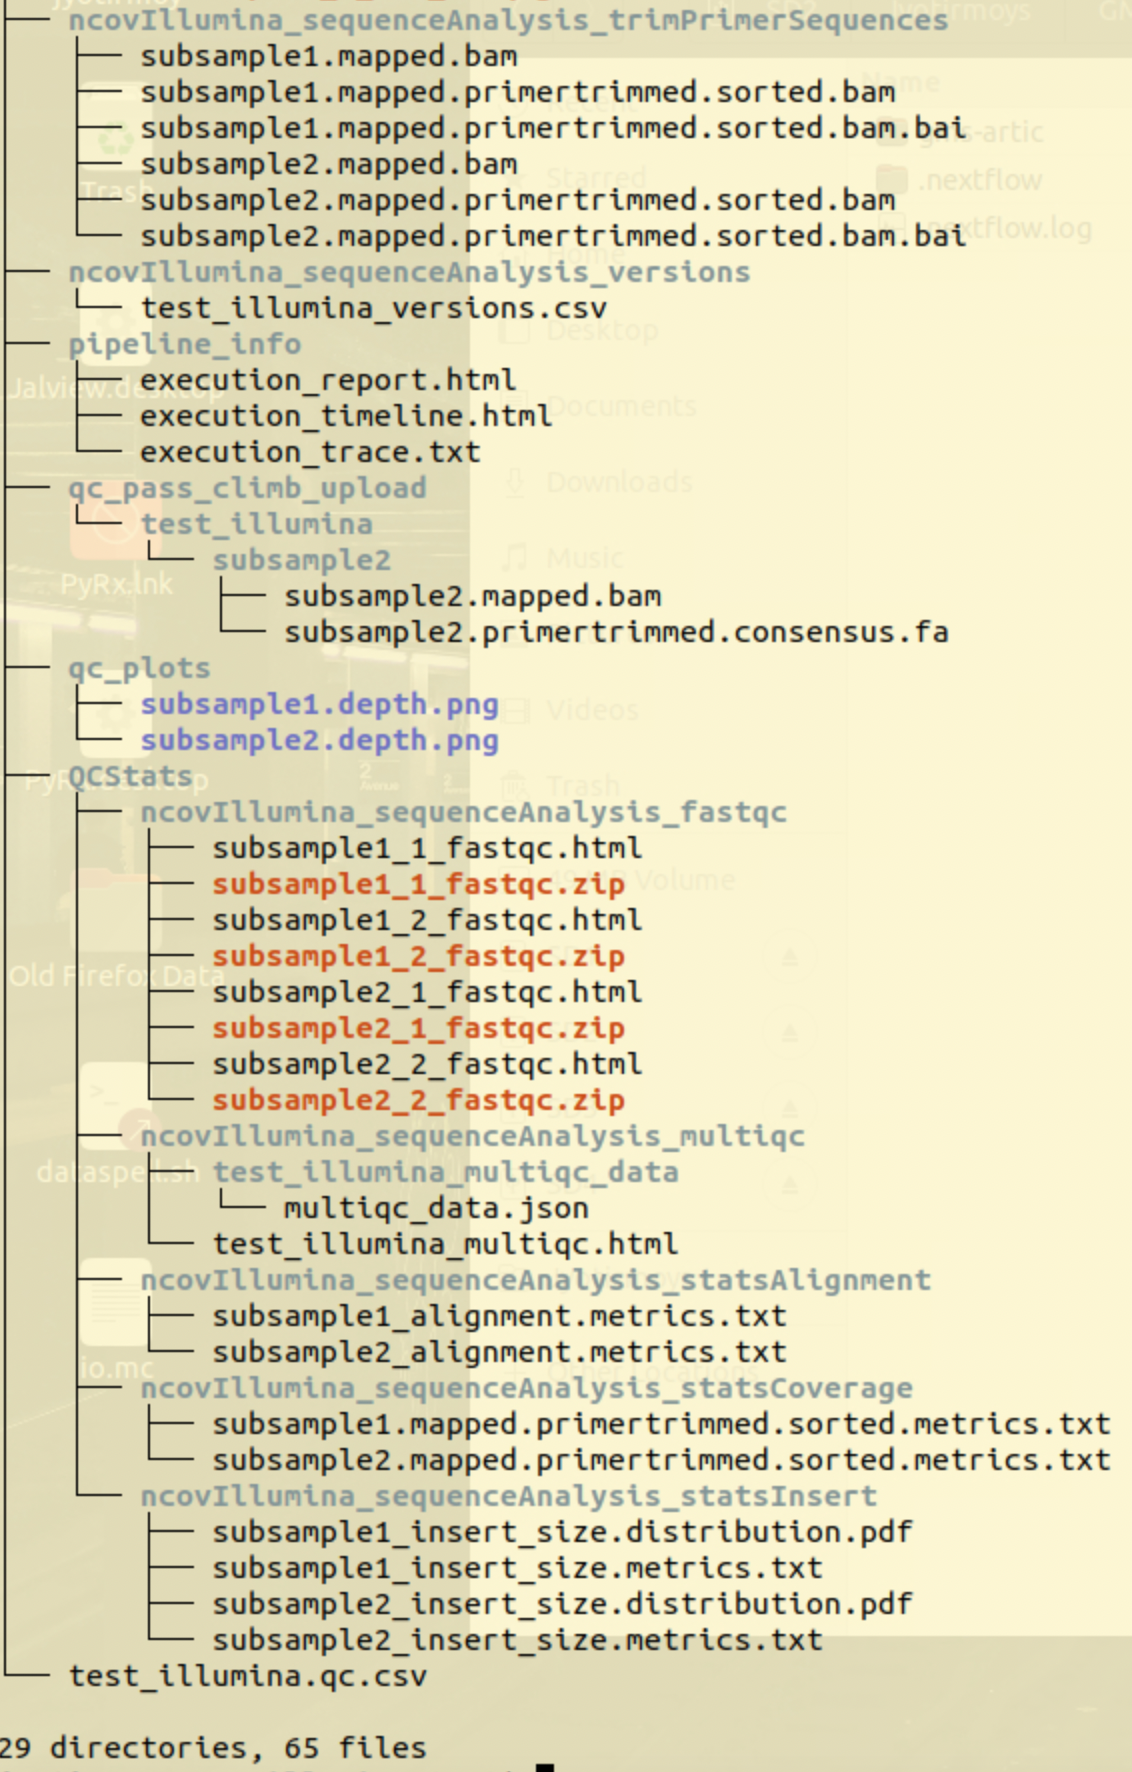1132x1772 pixels.
Task: Click the qc_pass_climb_upload directory name
Action: [x=247, y=488]
